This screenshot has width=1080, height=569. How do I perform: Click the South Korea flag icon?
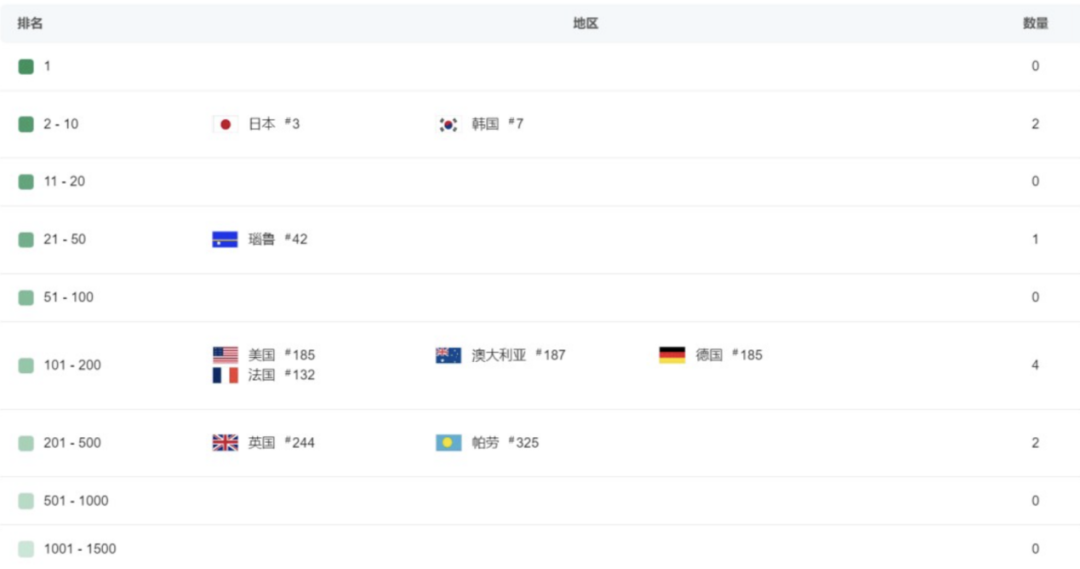(448, 124)
